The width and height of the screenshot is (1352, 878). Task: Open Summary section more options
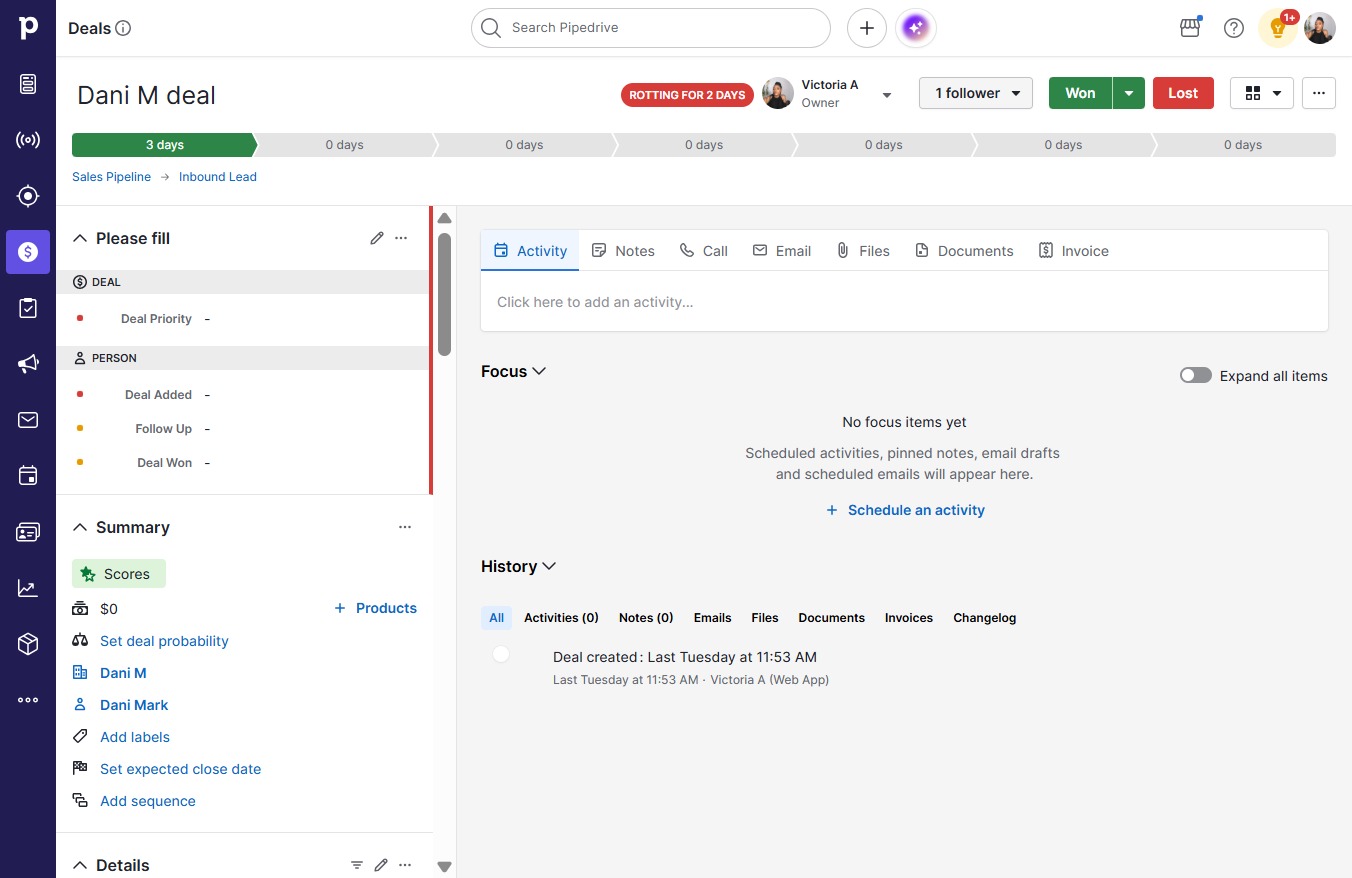(405, 527)
